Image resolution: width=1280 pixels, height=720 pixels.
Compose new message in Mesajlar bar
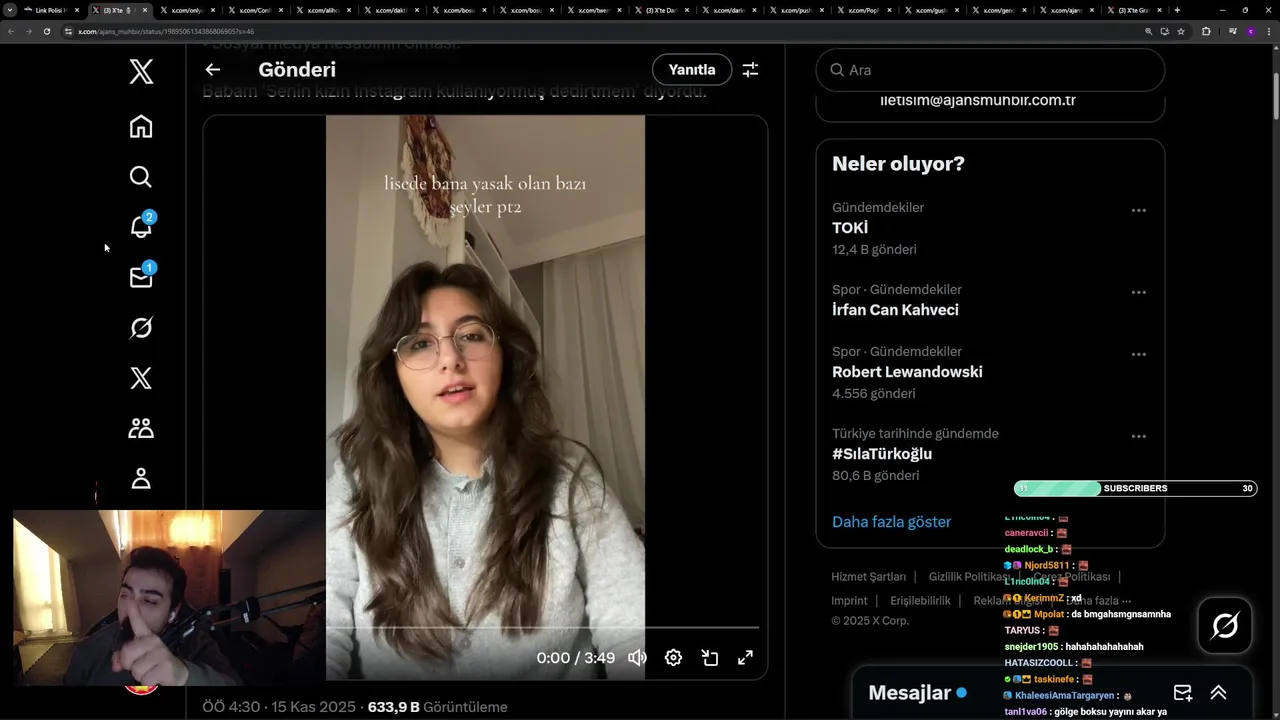tap(1183, 692)
